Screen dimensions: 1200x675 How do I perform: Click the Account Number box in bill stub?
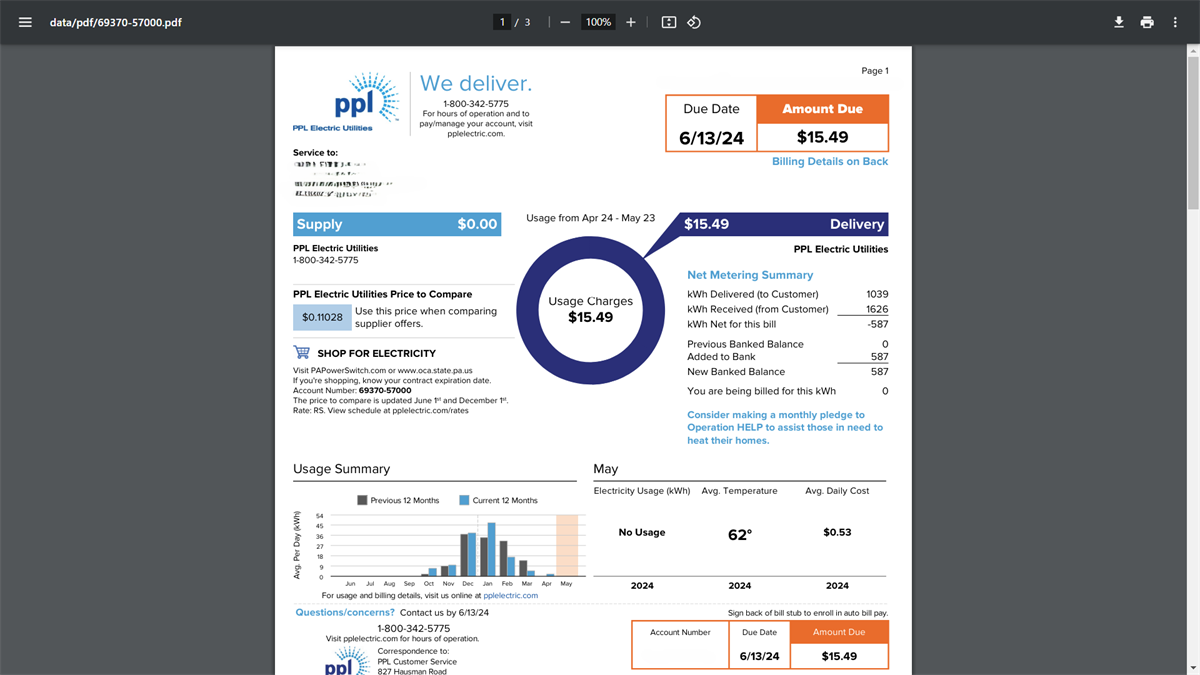pyautogui.click(x=680, y=645)
